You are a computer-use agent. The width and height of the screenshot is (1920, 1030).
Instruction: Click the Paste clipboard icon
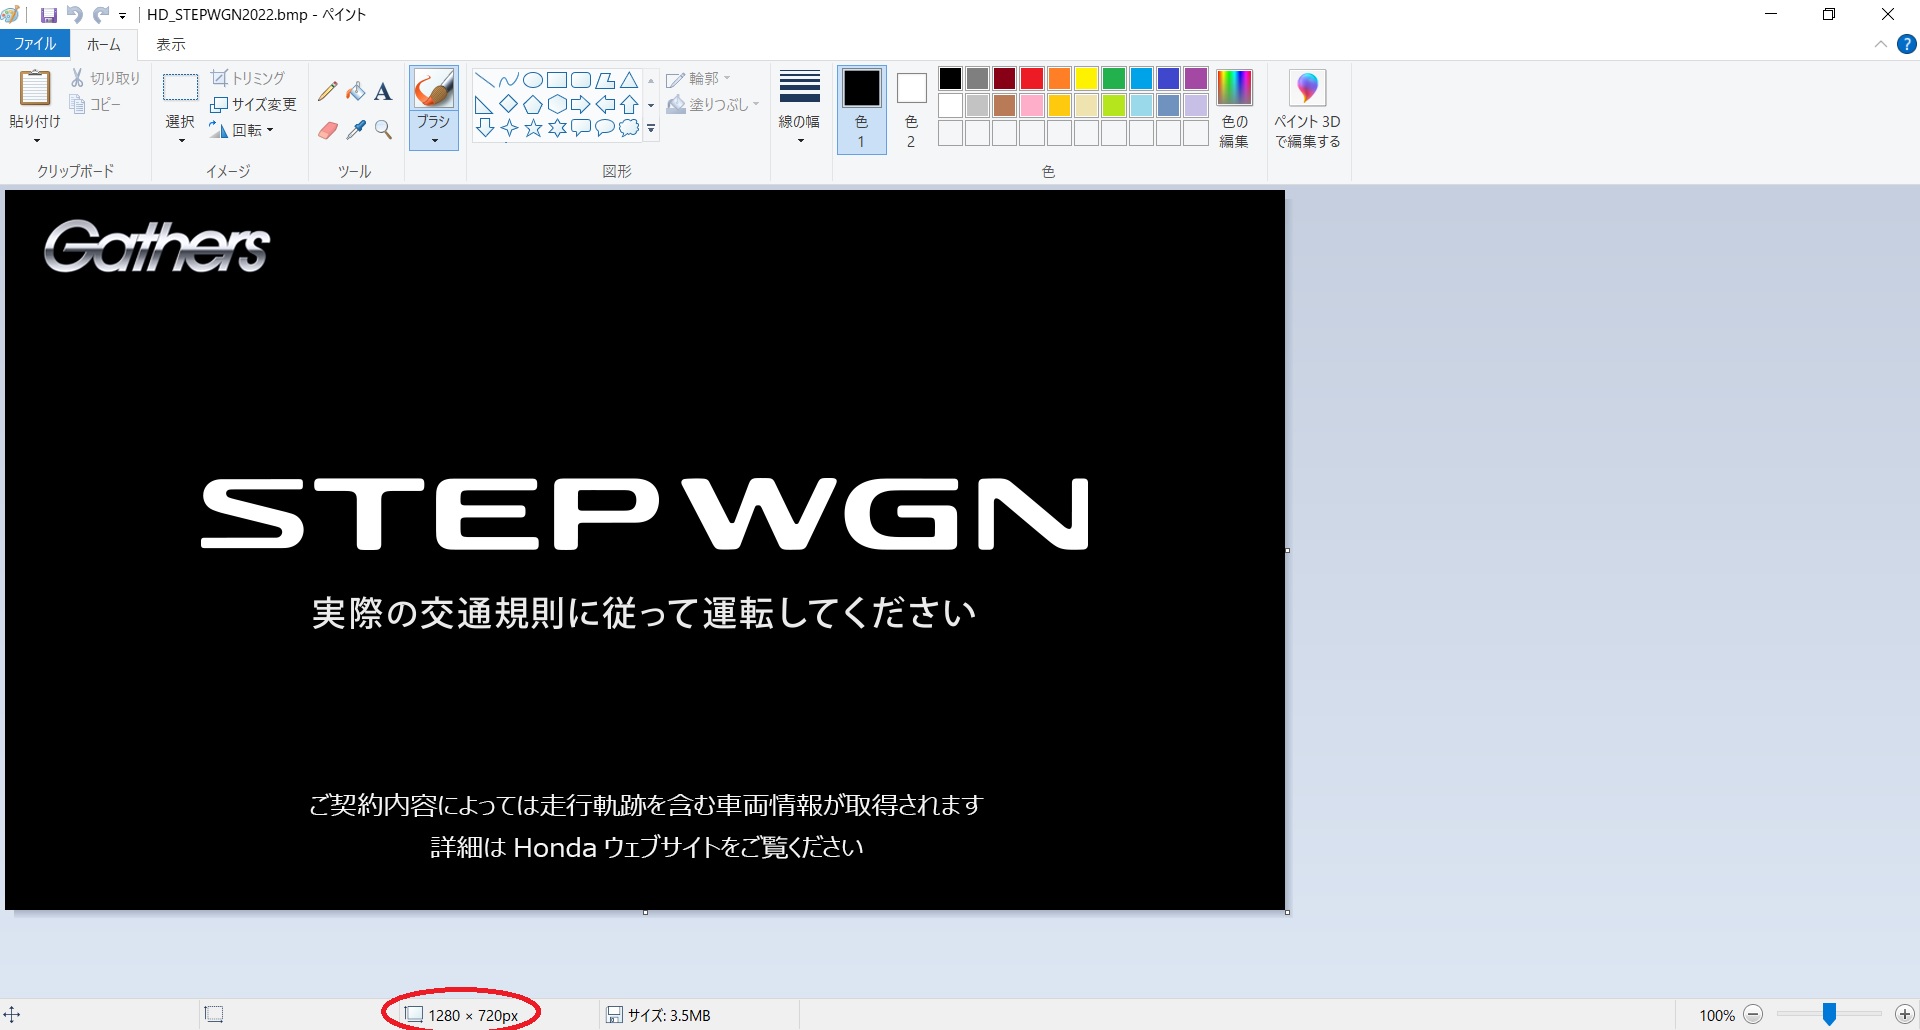pyautogui.click(x=35, y=88)
